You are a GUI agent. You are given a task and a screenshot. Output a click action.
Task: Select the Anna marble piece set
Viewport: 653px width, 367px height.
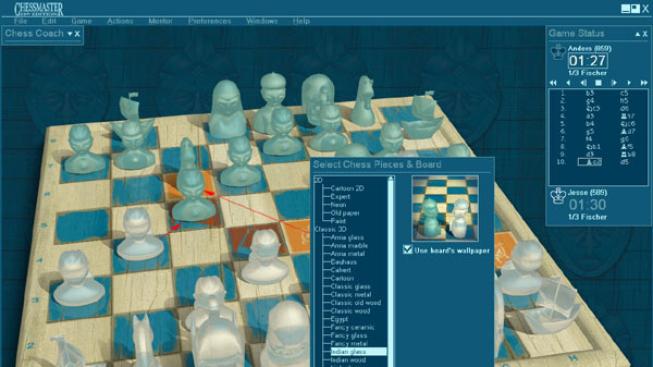349,246
